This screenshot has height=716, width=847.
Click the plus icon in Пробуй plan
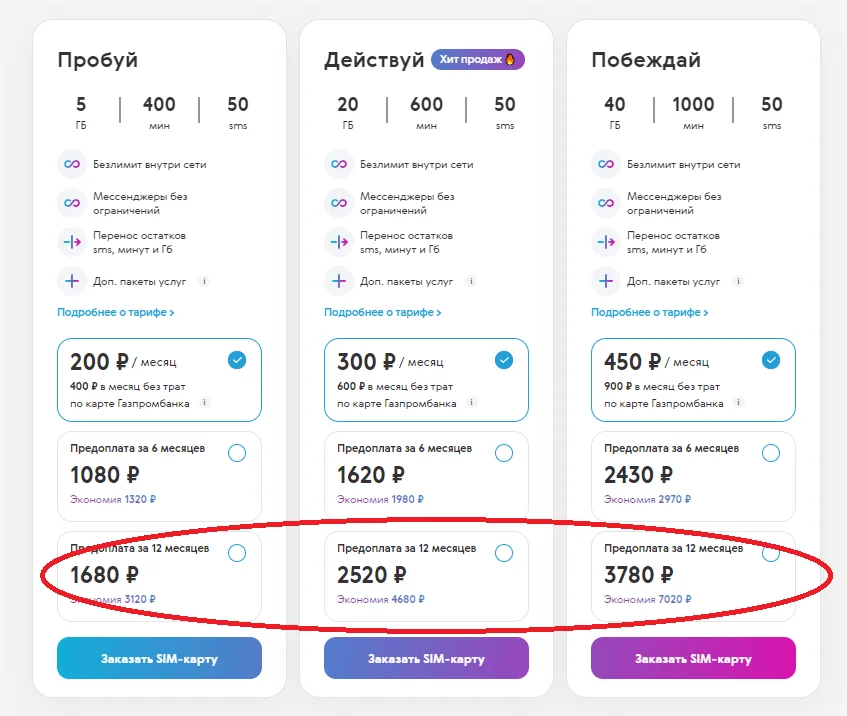click(x=71, y=281)
